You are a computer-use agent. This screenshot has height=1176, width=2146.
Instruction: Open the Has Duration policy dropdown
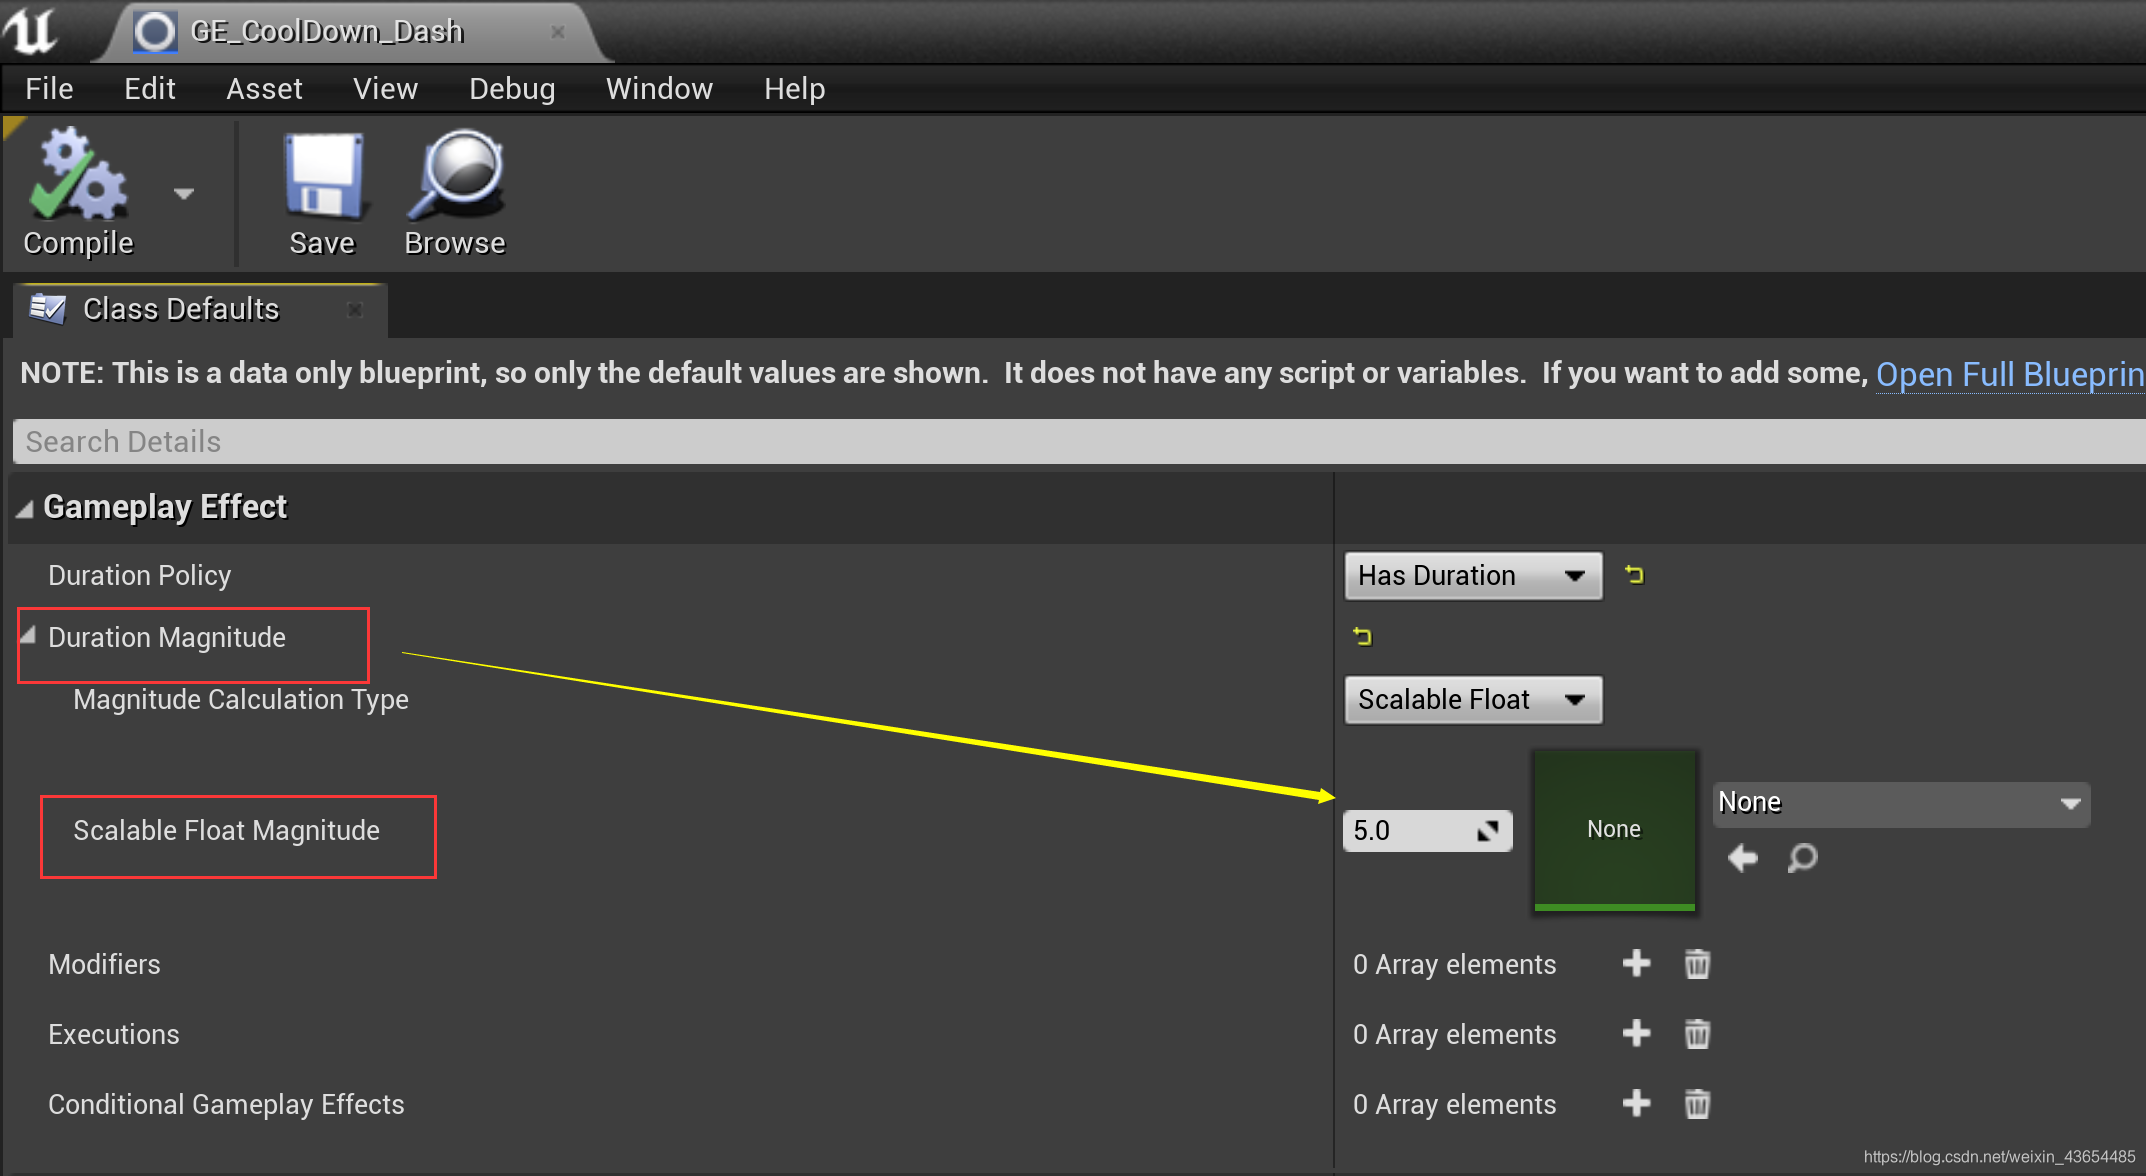point(1472,576)
